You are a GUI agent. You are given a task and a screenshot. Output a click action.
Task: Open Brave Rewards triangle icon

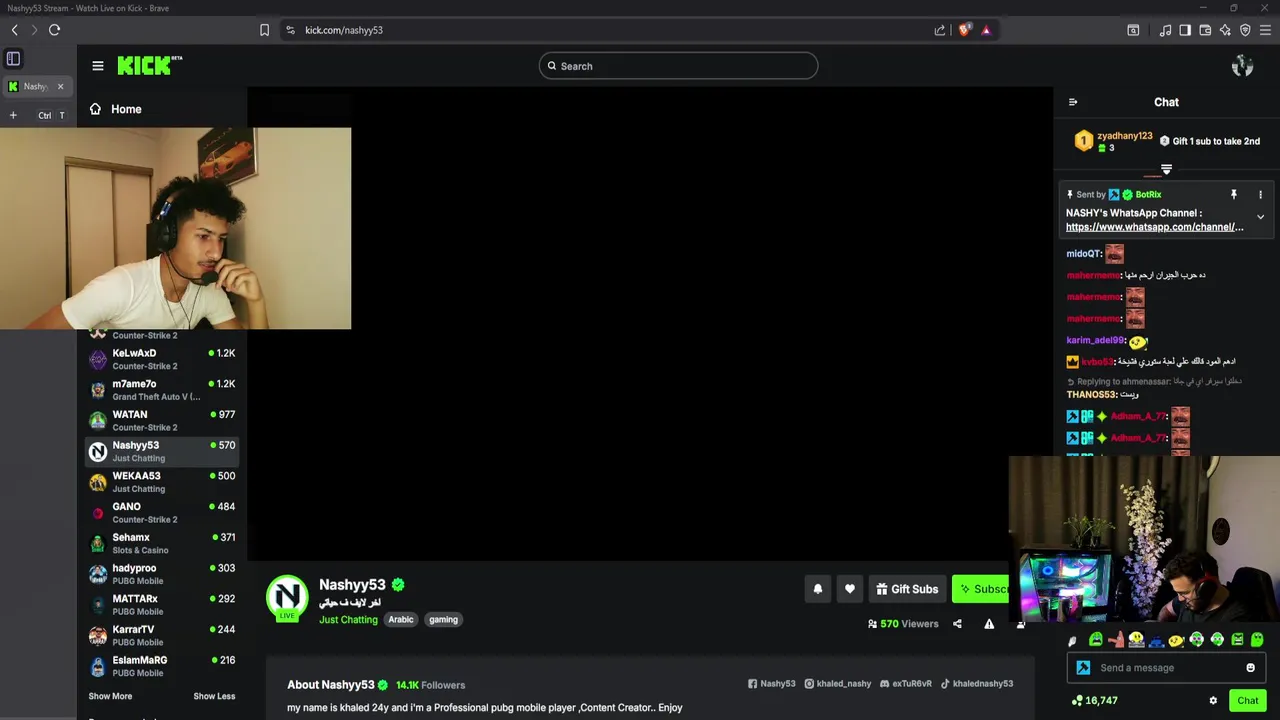[986, 30]
